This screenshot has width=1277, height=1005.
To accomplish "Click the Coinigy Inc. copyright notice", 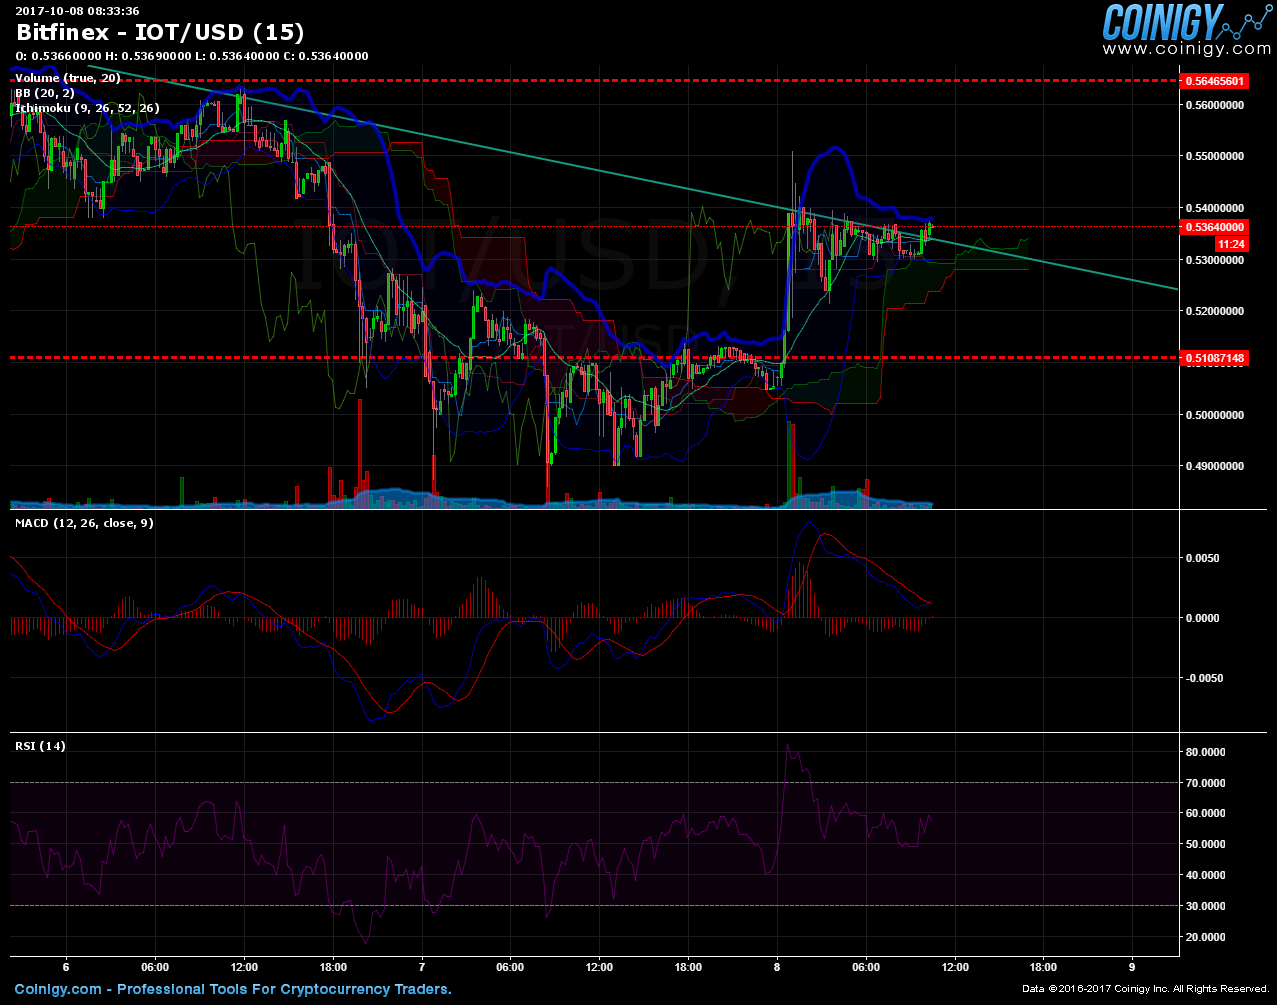I will (1146, 989).
